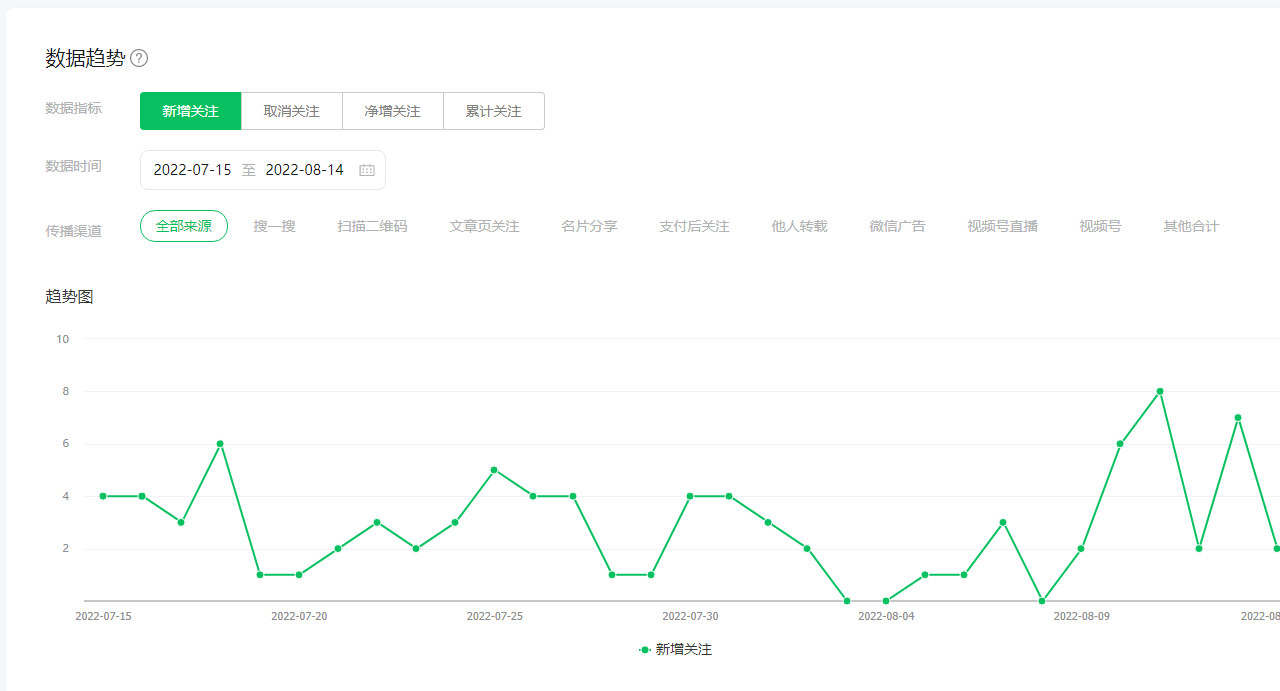The width and height of the screenshot is (1280, 691).
Task: Click the 2022-07-25 axis label
Action: [494, 616]
